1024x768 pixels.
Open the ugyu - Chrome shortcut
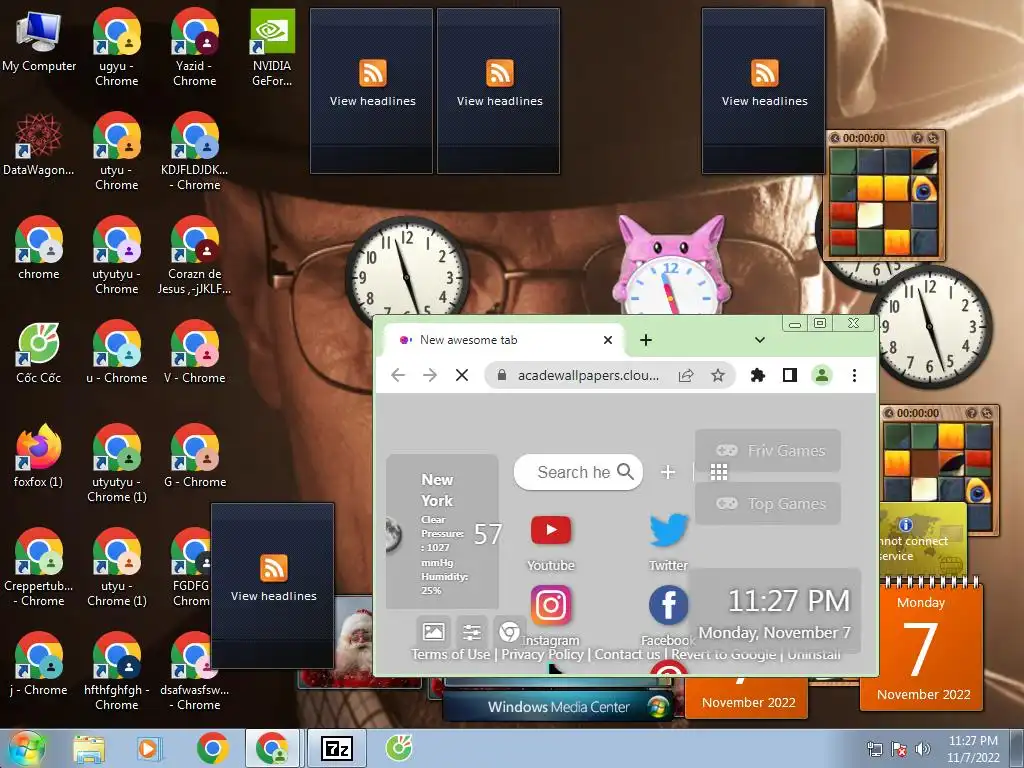pyautogui.click(x=116, y=47)
